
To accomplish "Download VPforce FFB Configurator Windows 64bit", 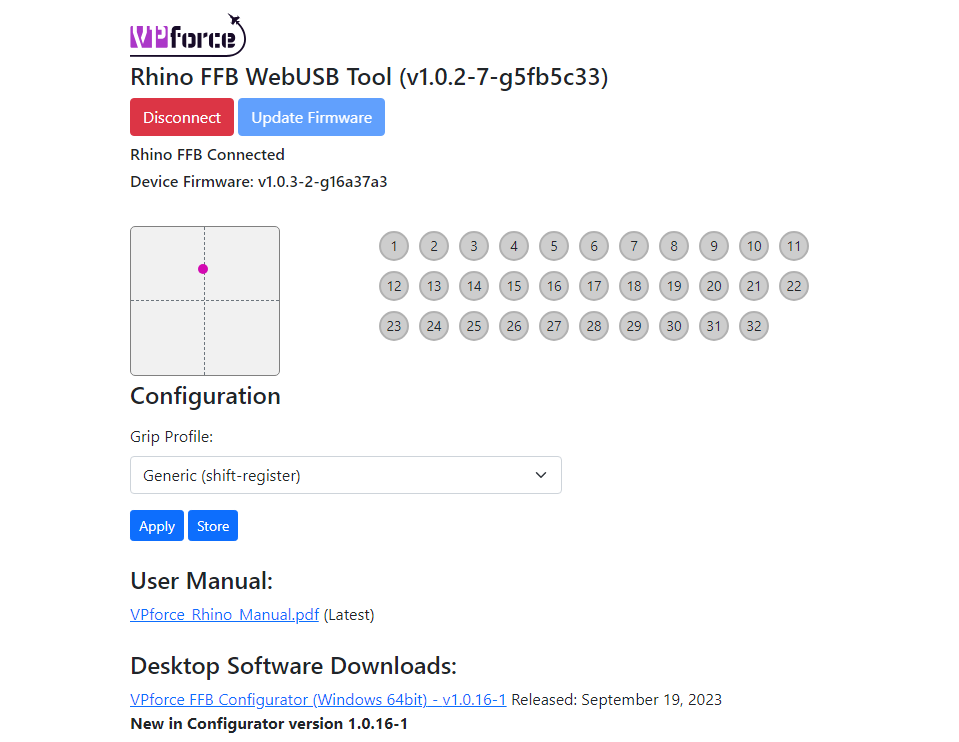I will tap(318, 699).
